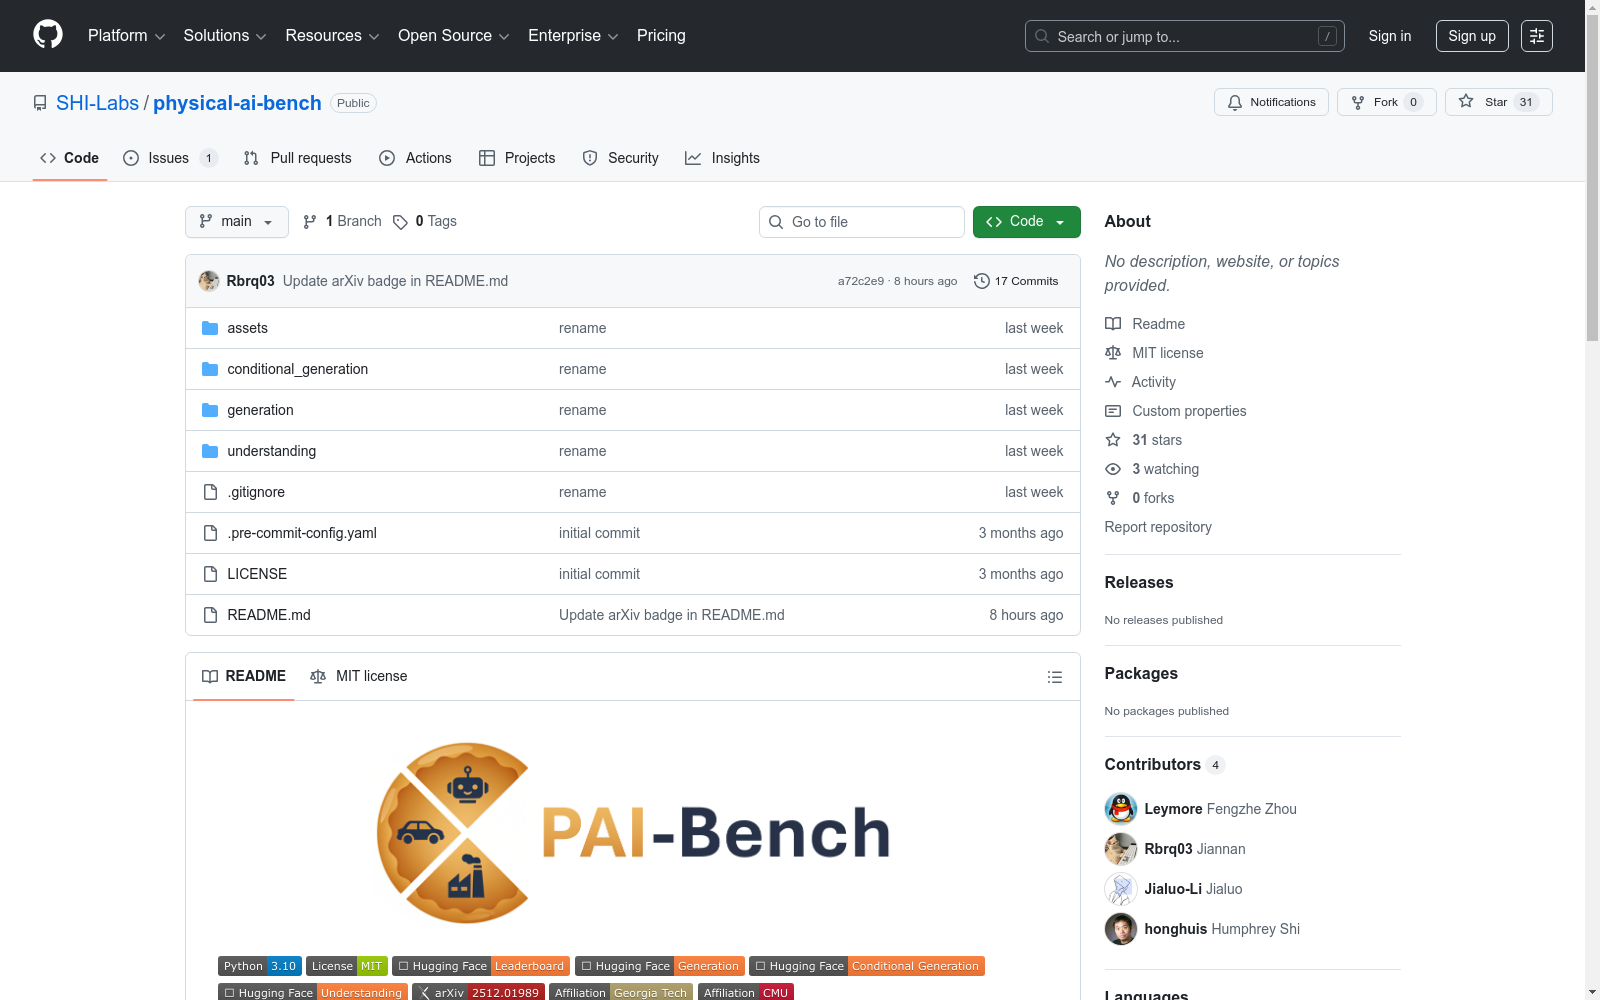Click the conditional_generation folder icon
This screenshot has width=1600, height=1000.
tap(210, 369)
